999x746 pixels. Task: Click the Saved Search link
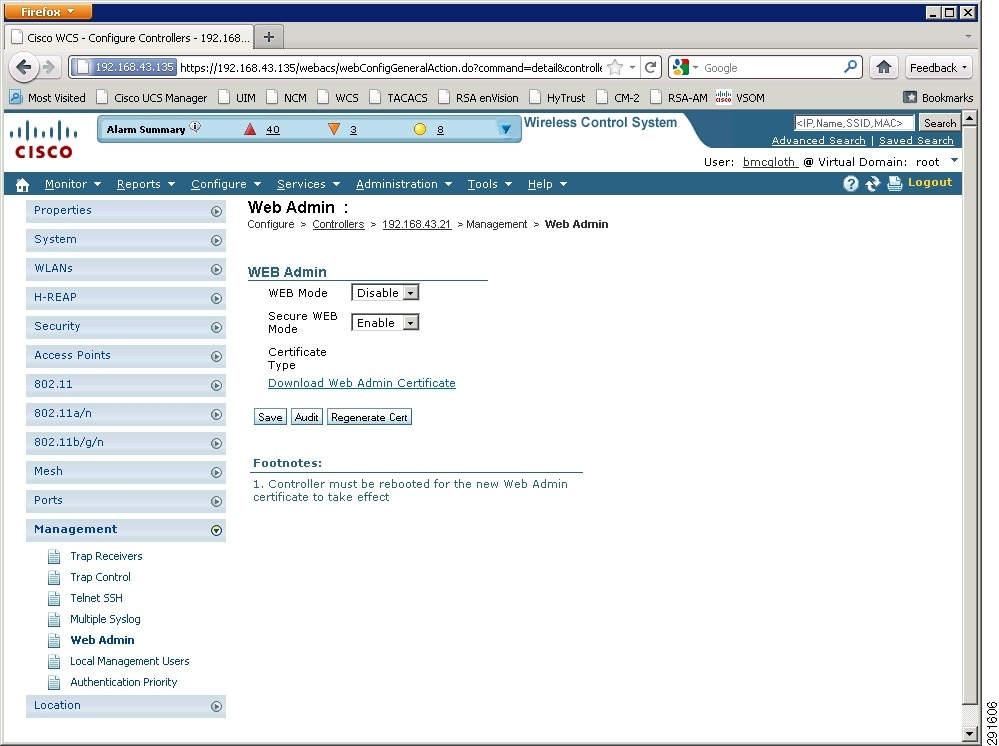coord(916,140)
